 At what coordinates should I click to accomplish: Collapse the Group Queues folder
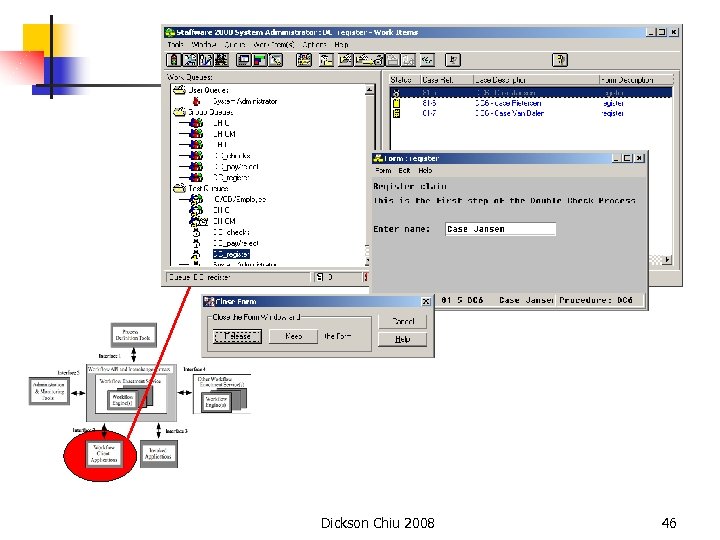(179, 112)
